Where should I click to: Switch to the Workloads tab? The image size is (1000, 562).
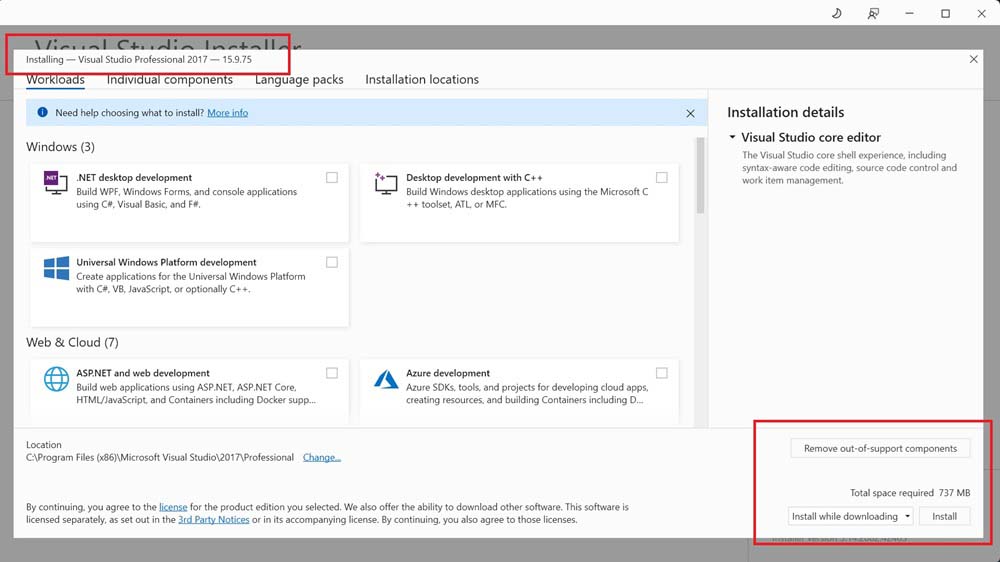coord(55,80)
